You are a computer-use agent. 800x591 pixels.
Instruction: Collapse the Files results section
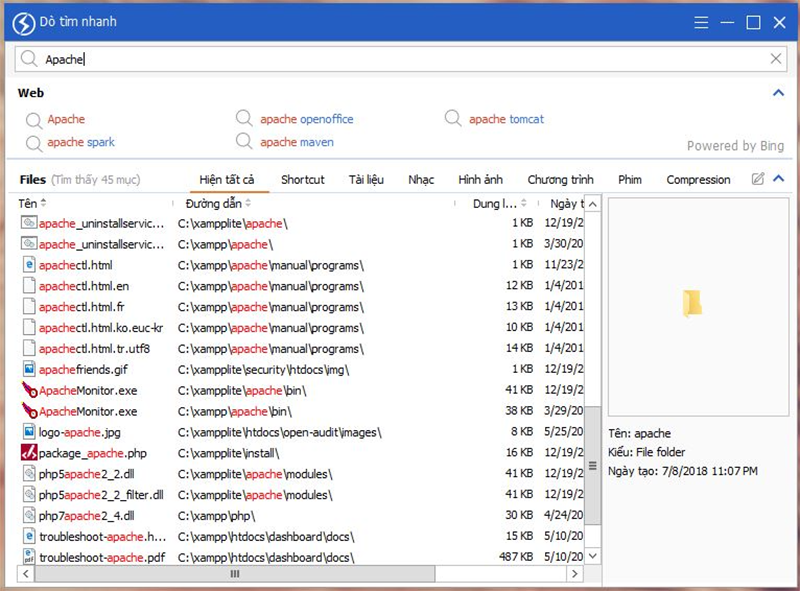click(778, 179)
